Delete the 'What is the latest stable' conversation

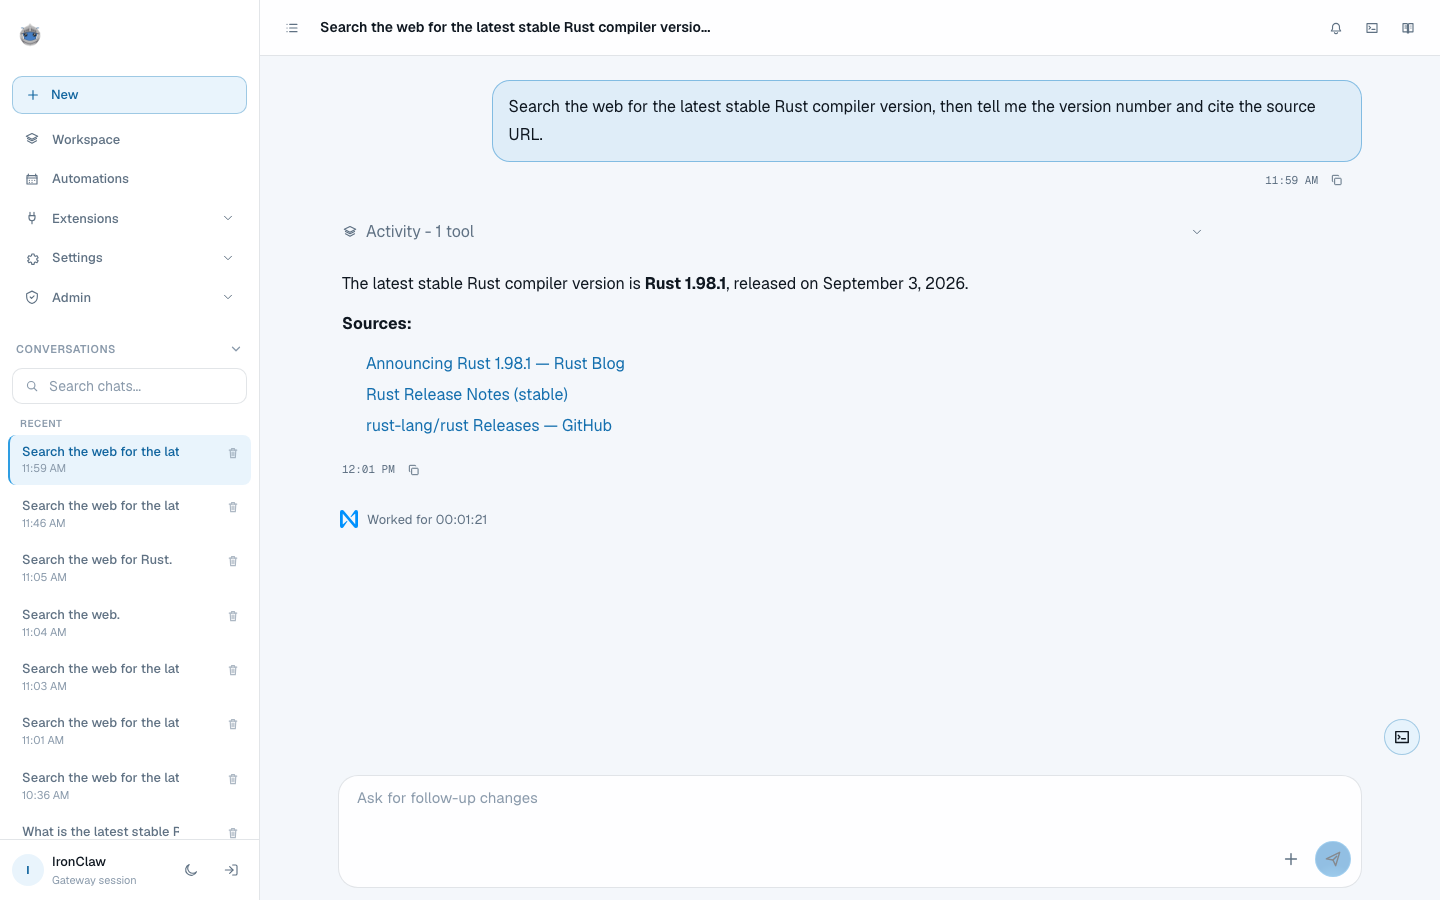click(x=233, y=832)
